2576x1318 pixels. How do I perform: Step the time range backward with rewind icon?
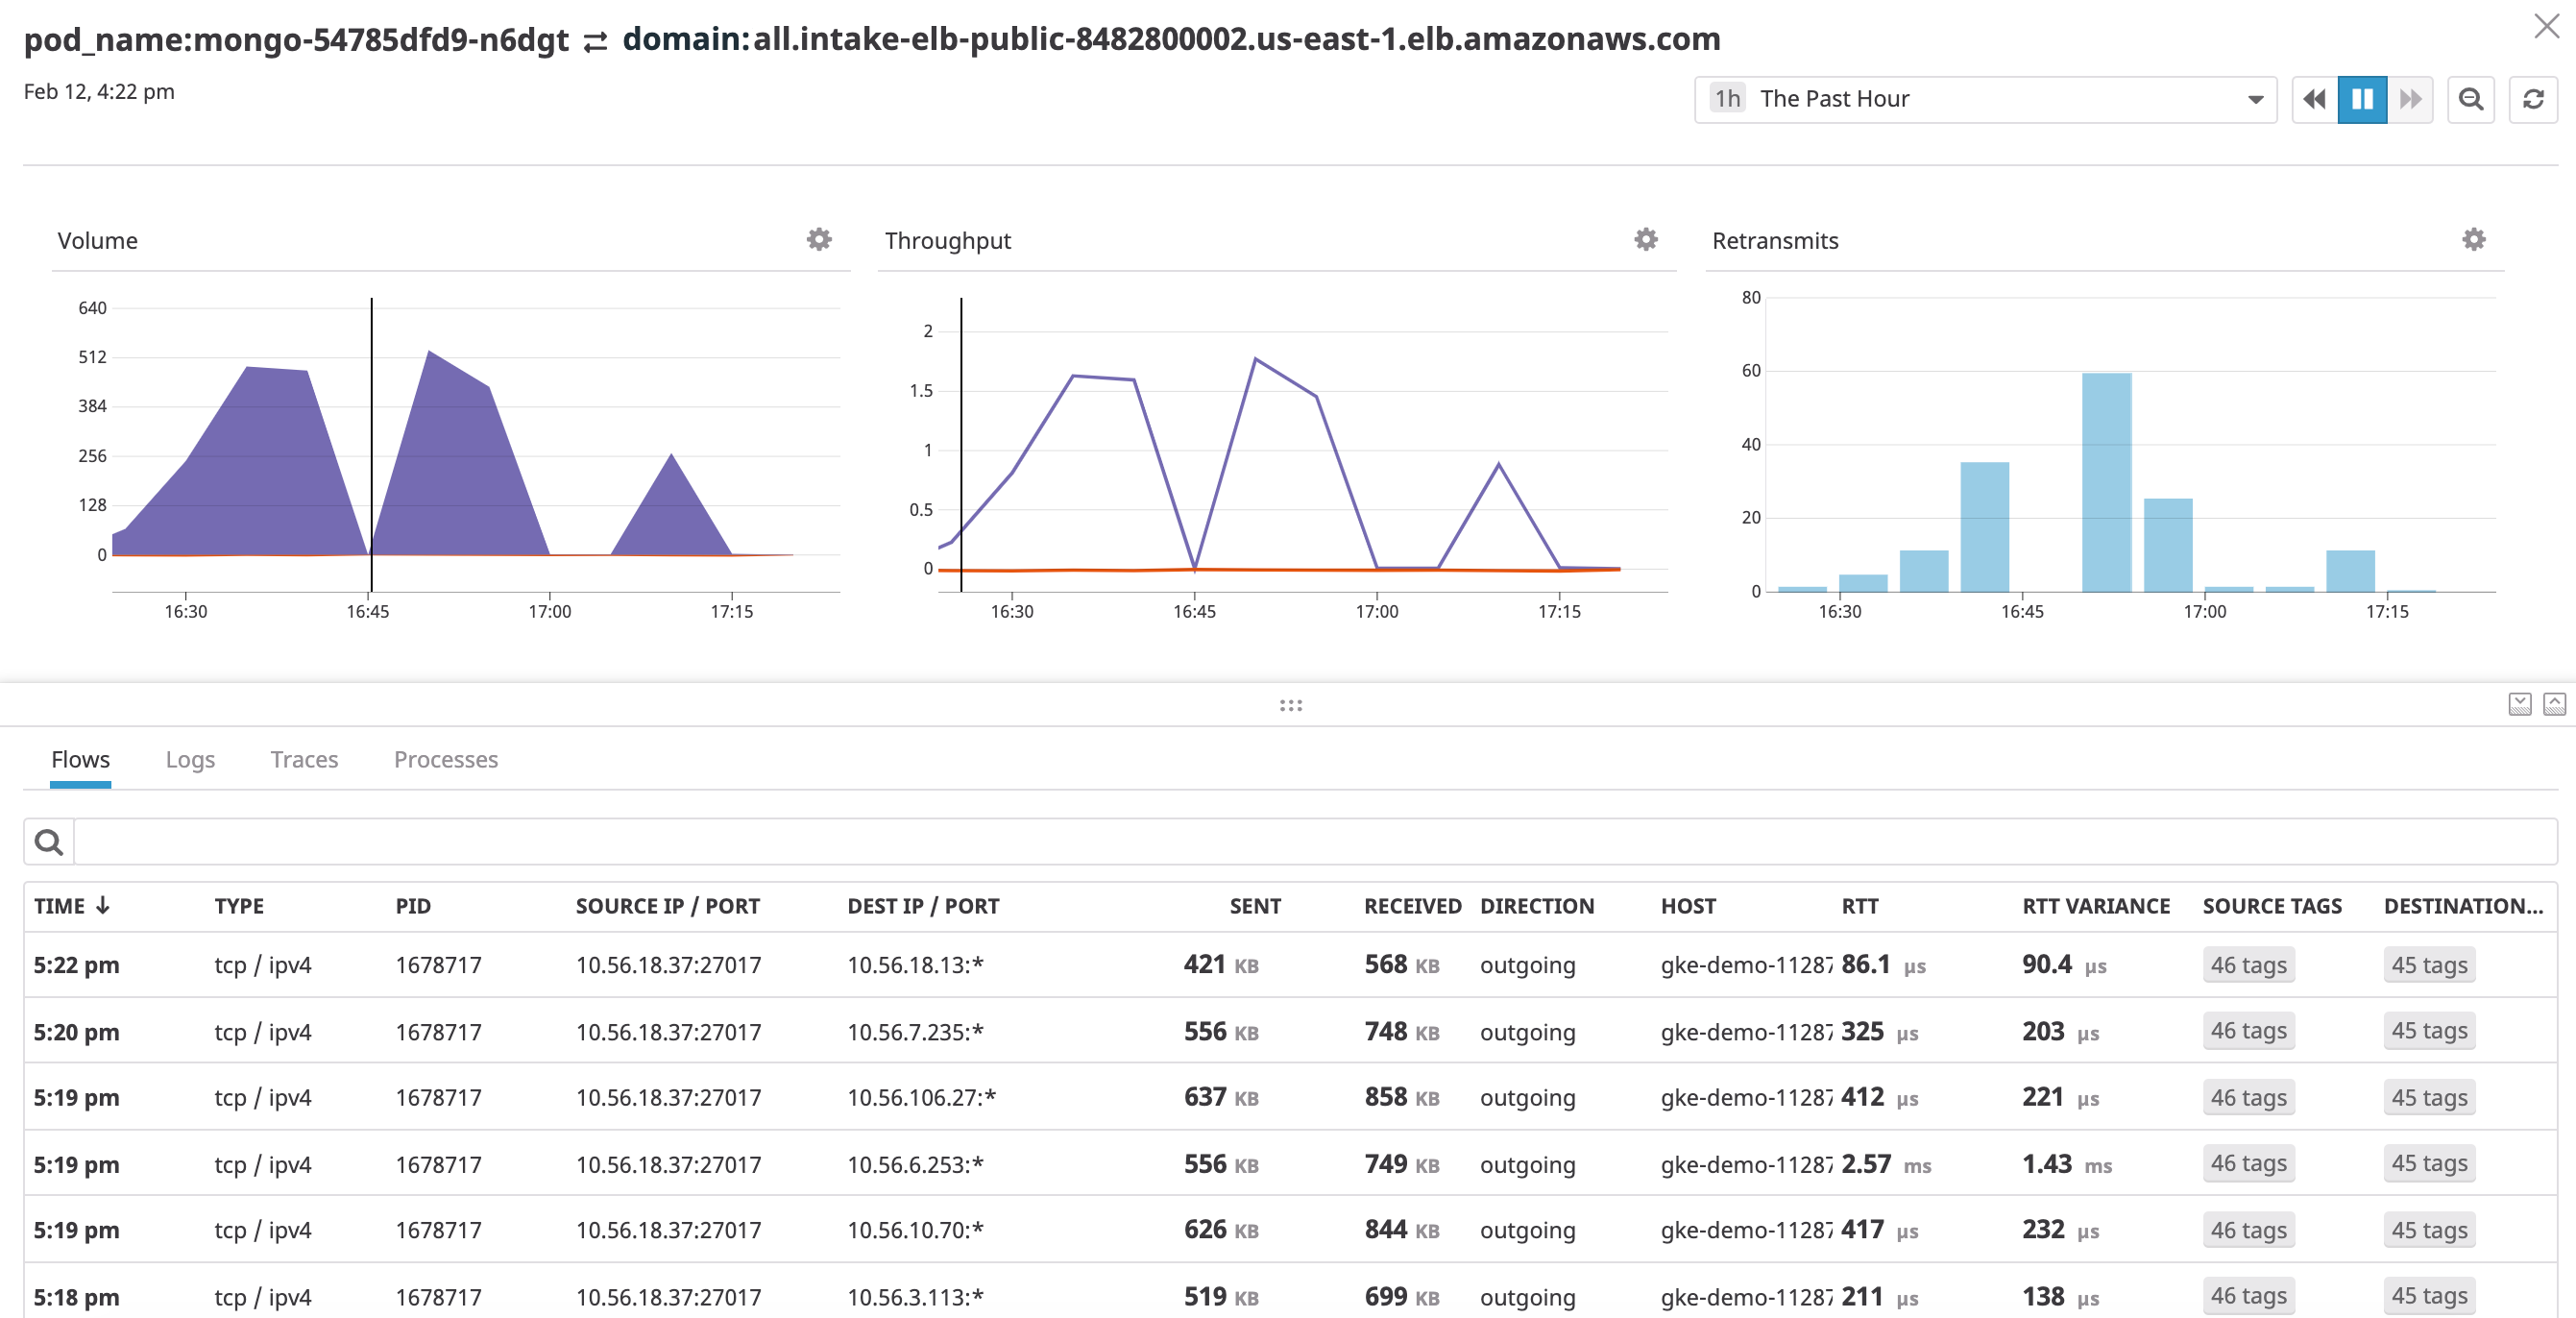(x=2313, y=99)
